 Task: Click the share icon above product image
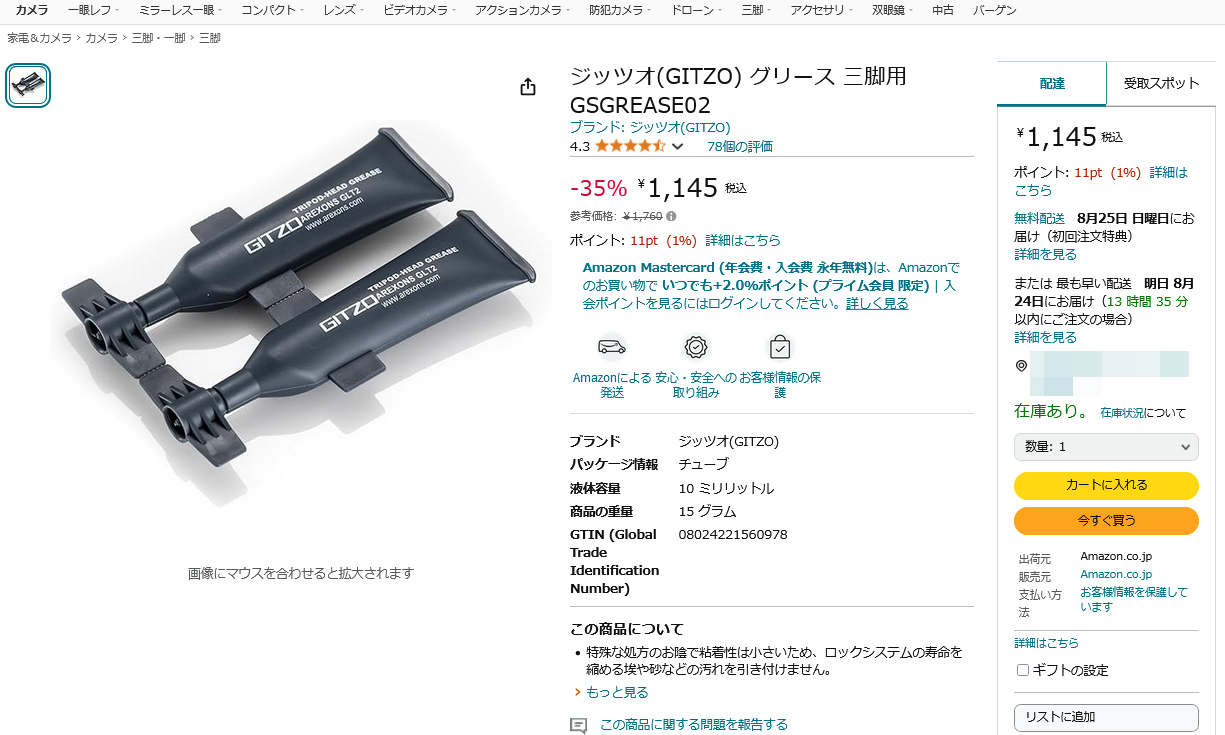coord(528,87)
